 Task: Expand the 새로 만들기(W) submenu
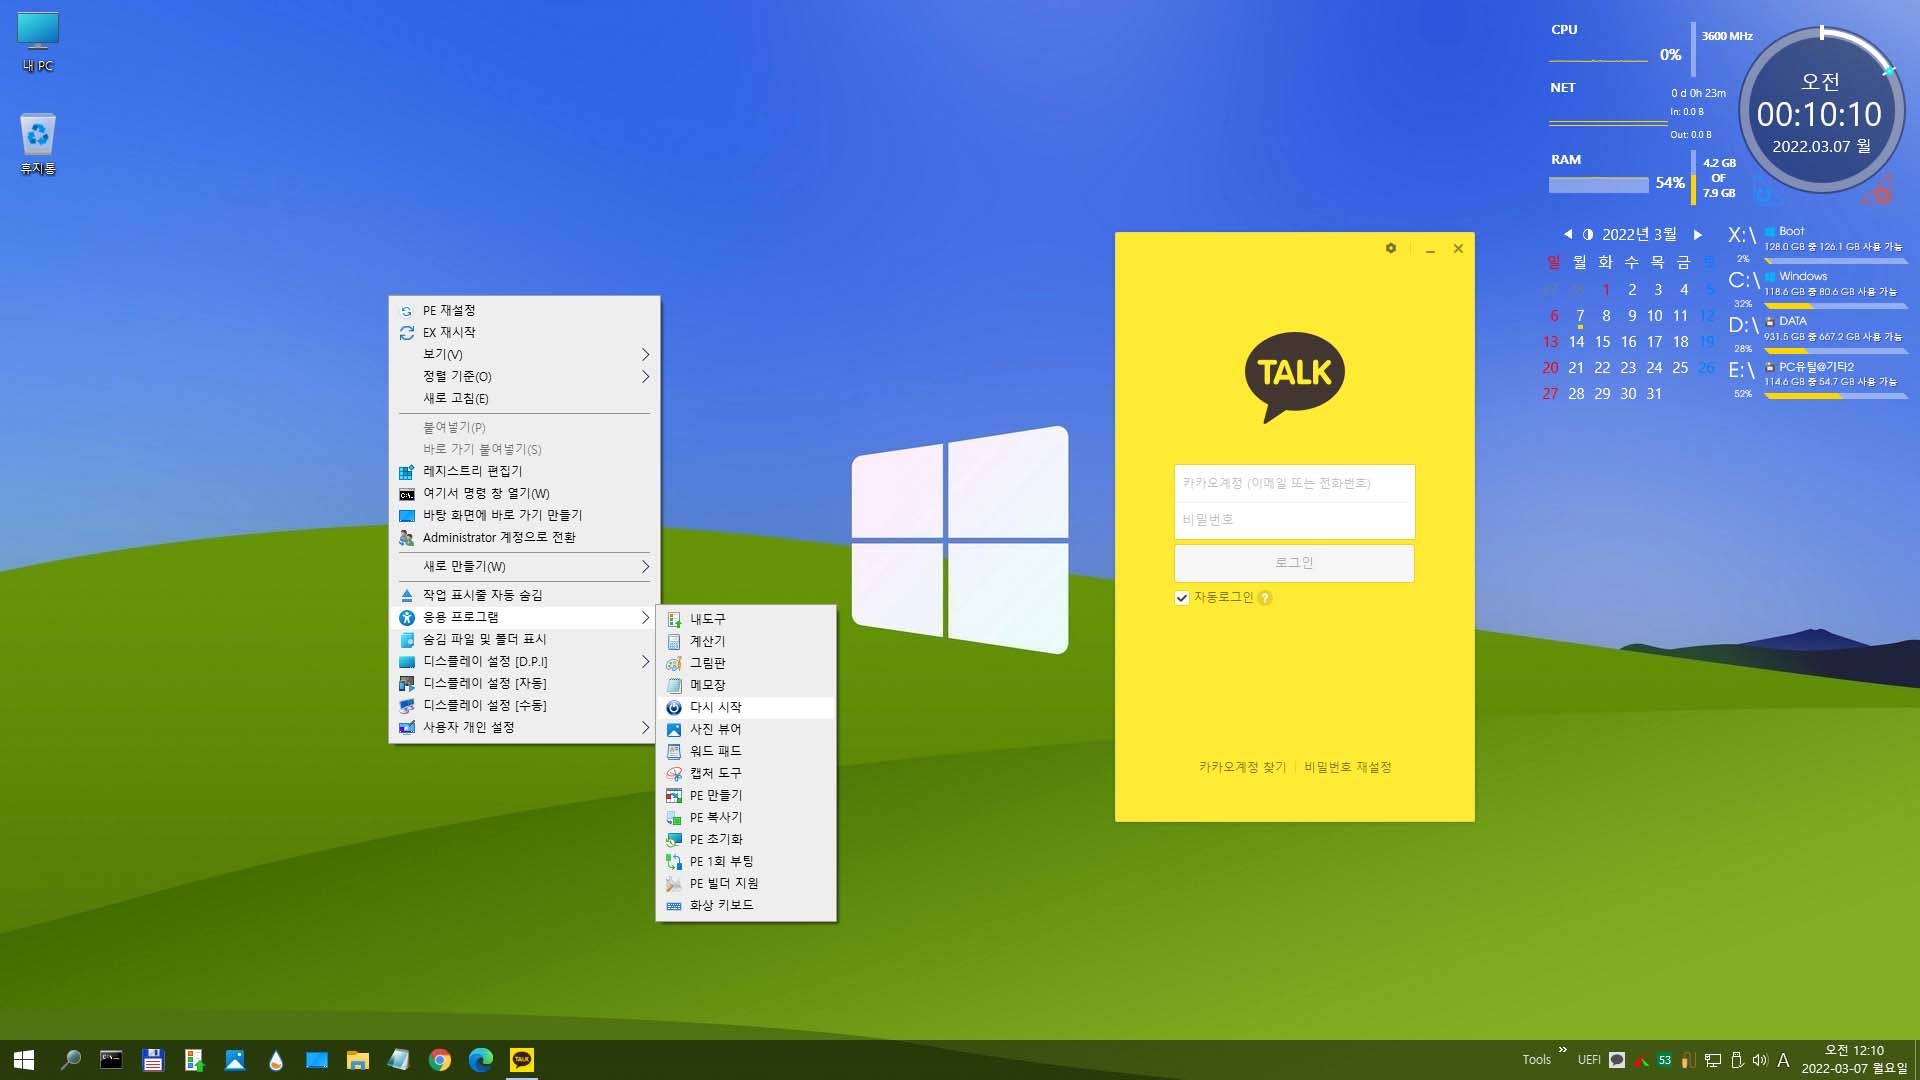[524, 566]
